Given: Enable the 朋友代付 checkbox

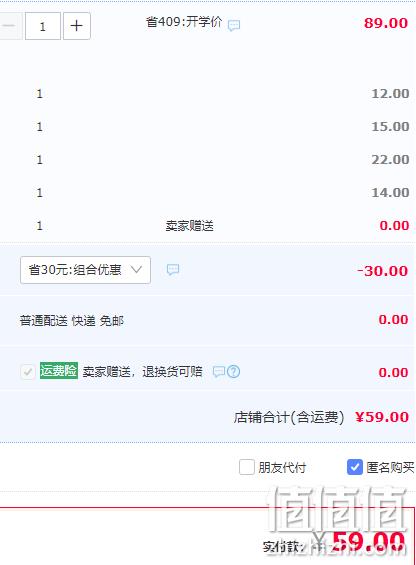Looking at the screenshot, I should click(x=247, y=467).
